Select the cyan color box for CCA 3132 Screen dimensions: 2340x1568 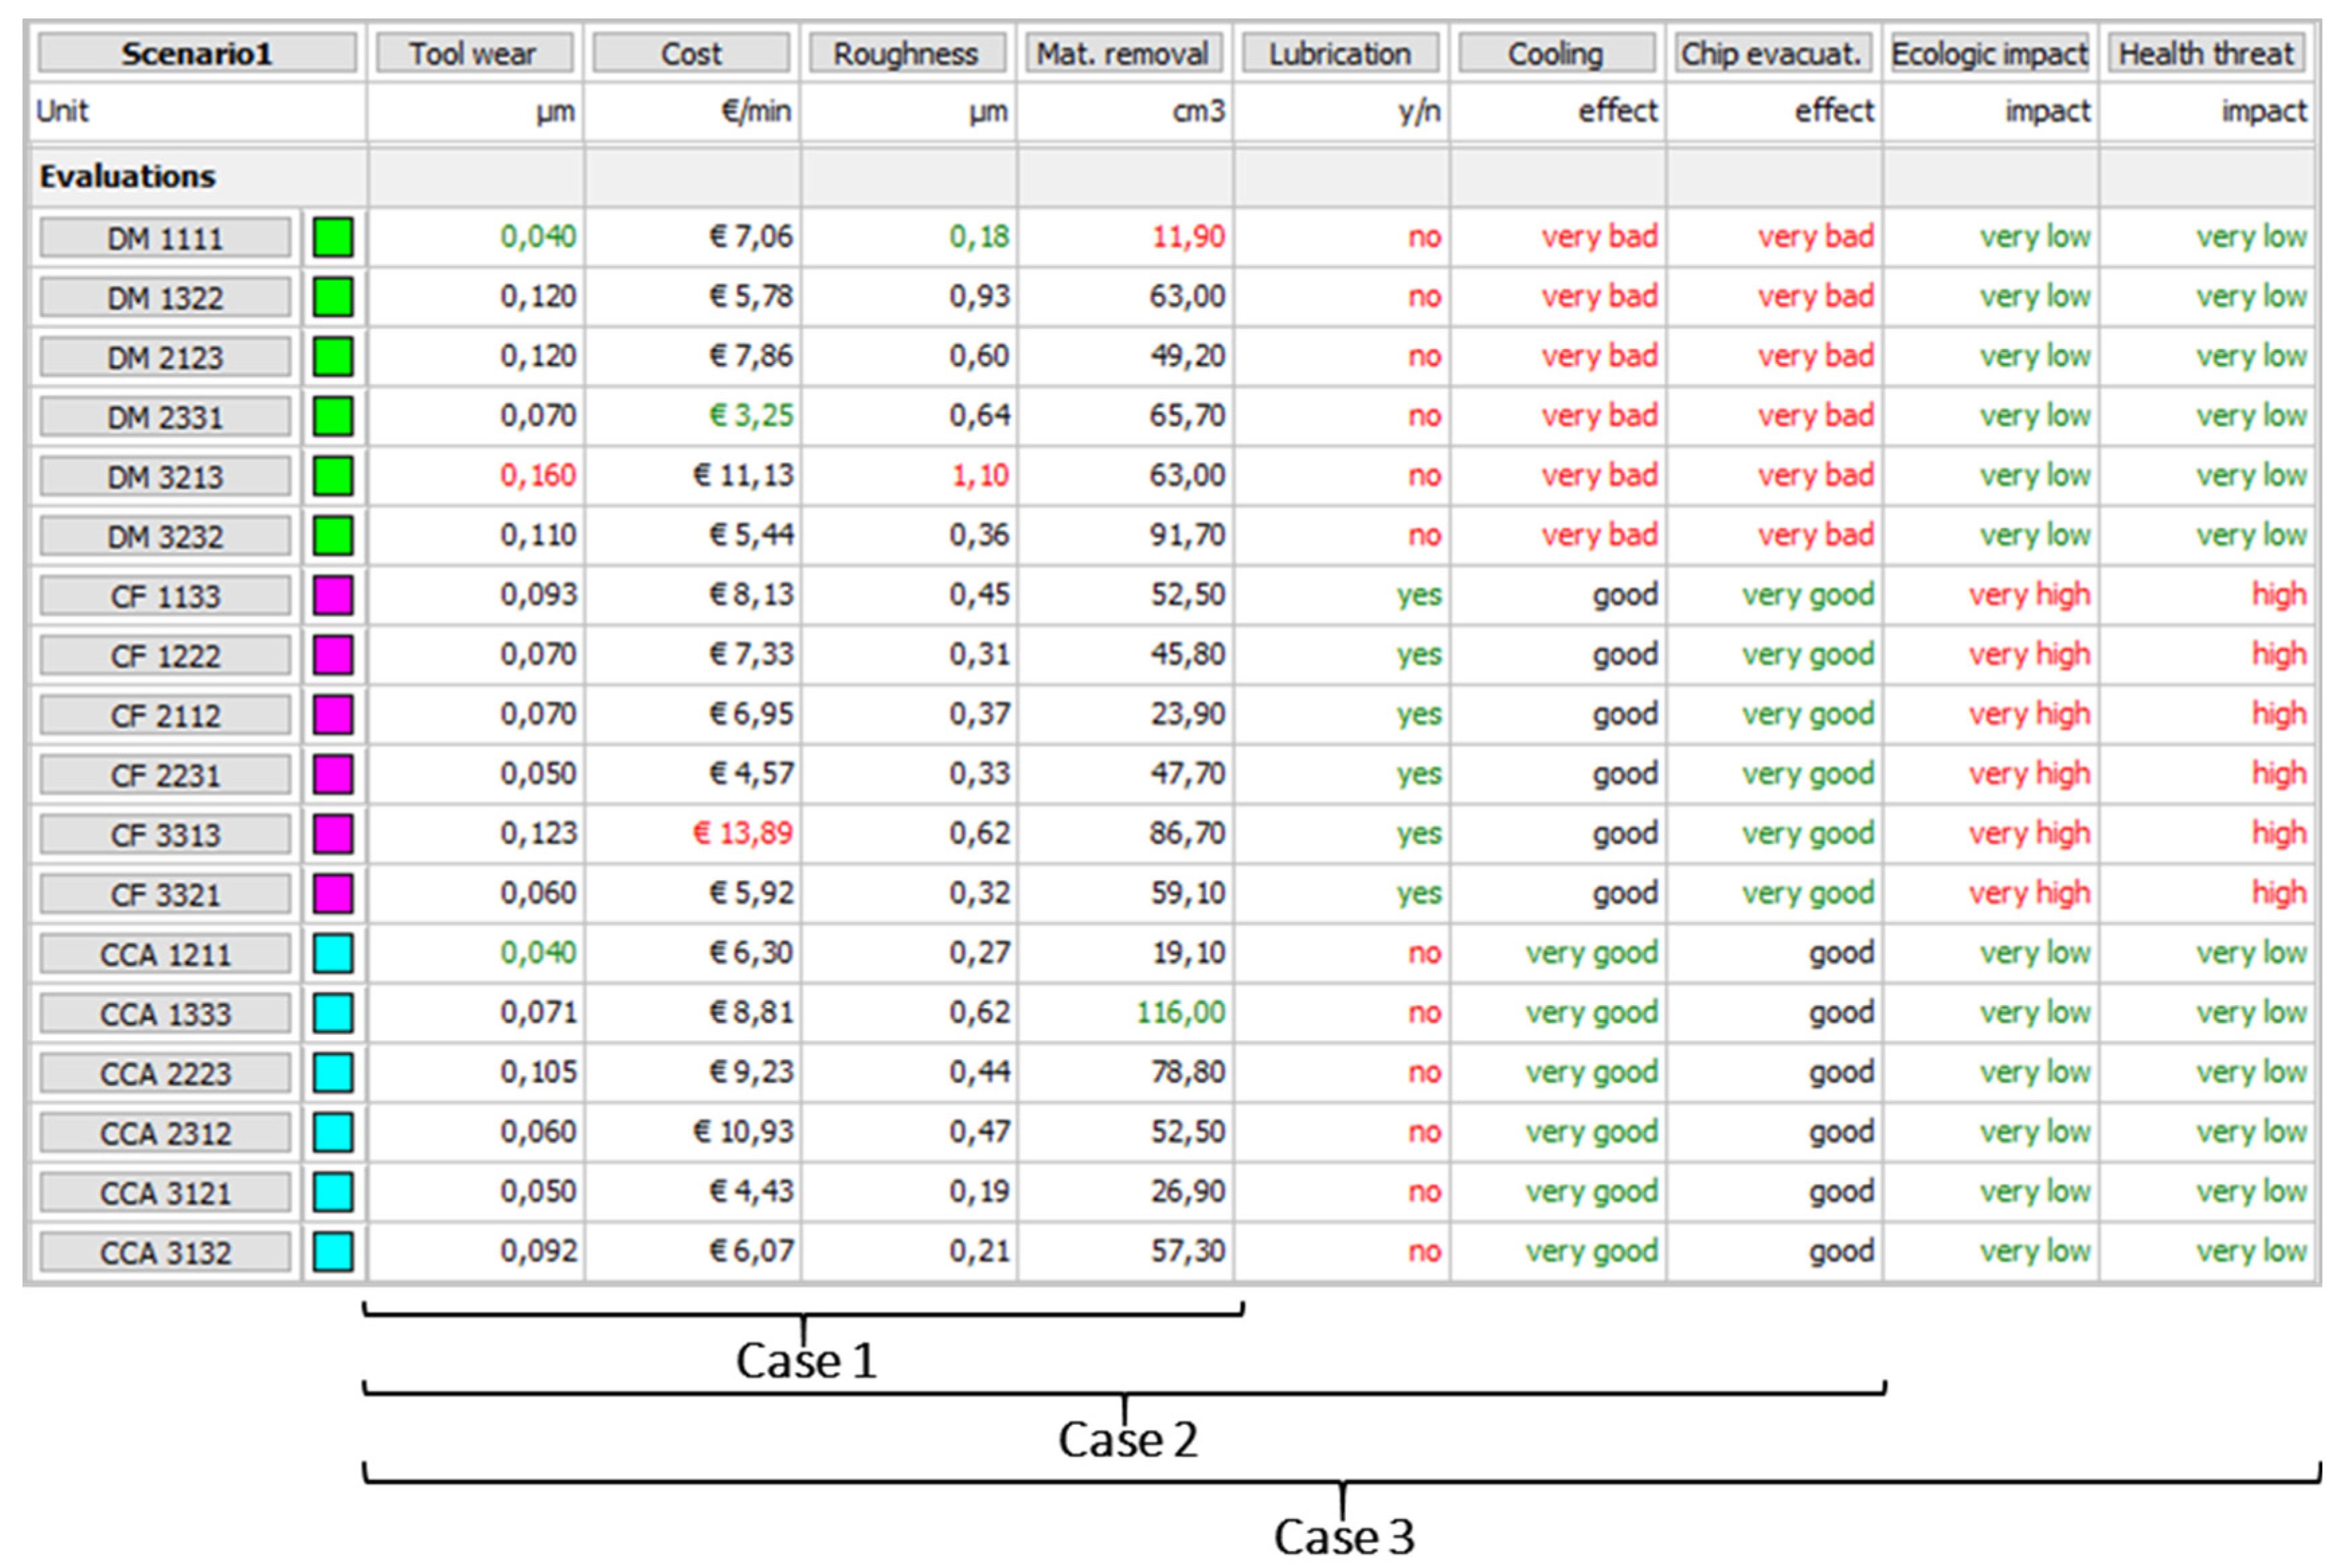pos(333,1252)
